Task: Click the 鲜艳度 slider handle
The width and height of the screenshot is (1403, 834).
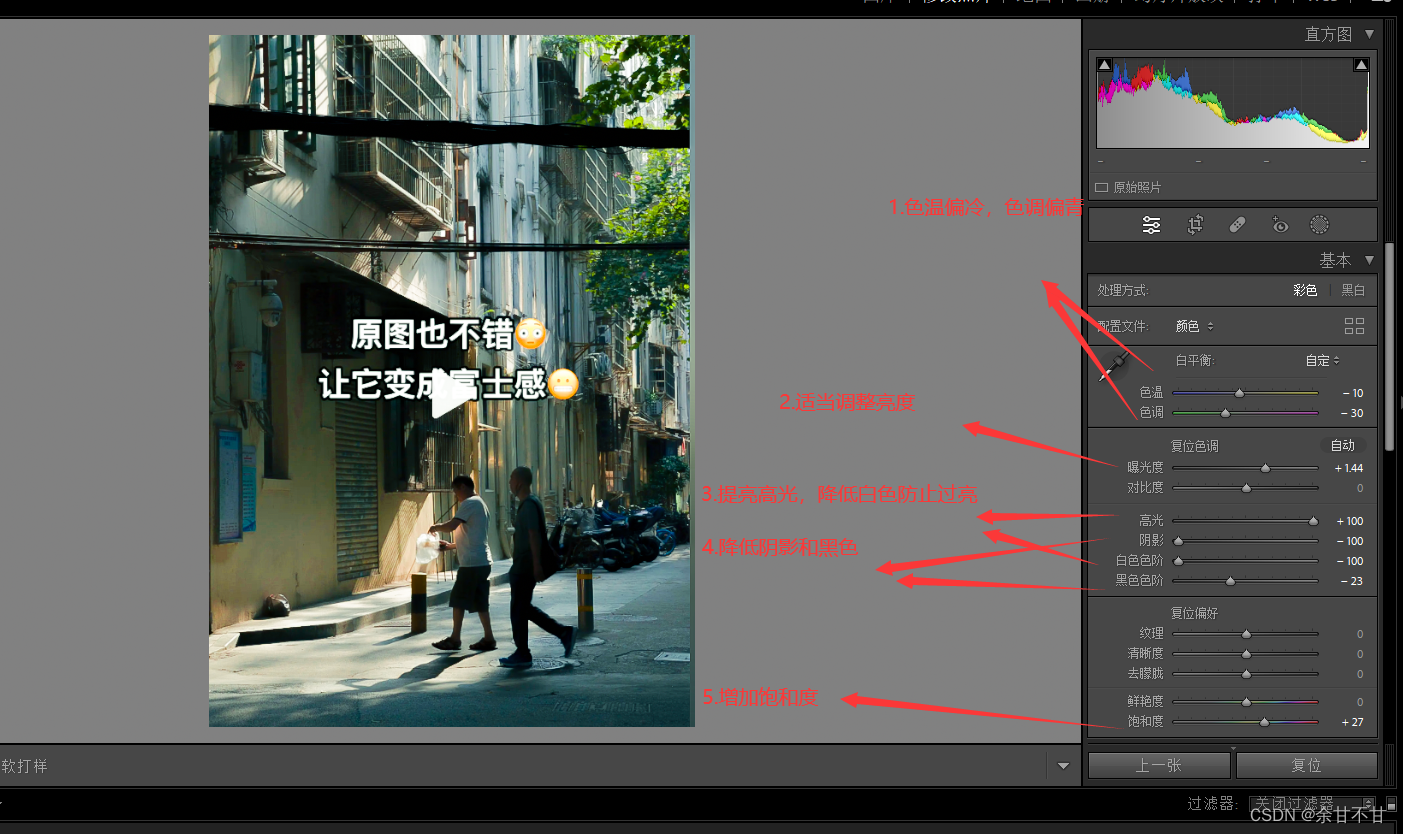Action: point(1246,702)
